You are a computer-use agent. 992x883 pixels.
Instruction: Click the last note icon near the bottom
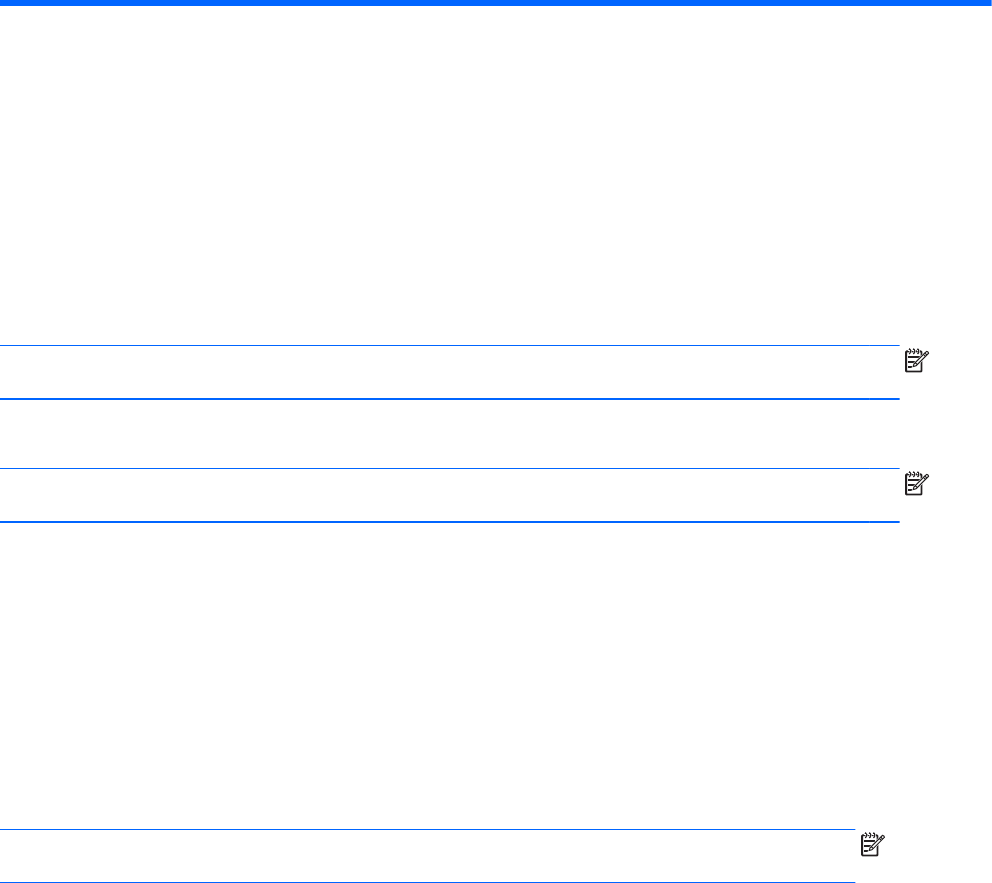click(x=871, y=846)
